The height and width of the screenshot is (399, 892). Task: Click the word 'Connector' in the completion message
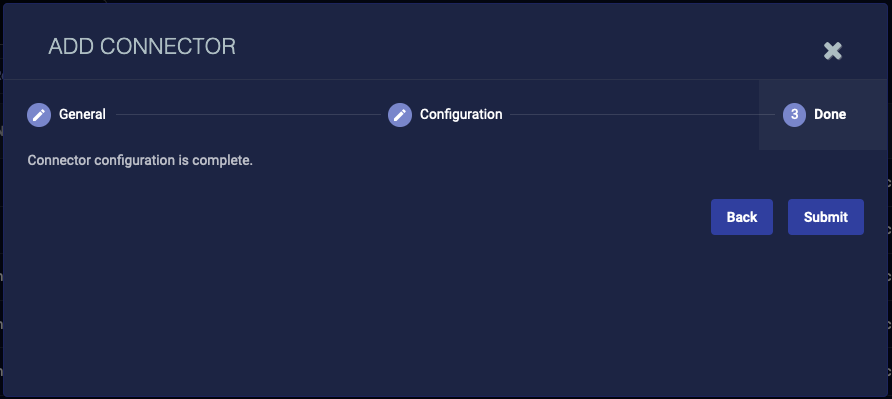tap(59, 161)
